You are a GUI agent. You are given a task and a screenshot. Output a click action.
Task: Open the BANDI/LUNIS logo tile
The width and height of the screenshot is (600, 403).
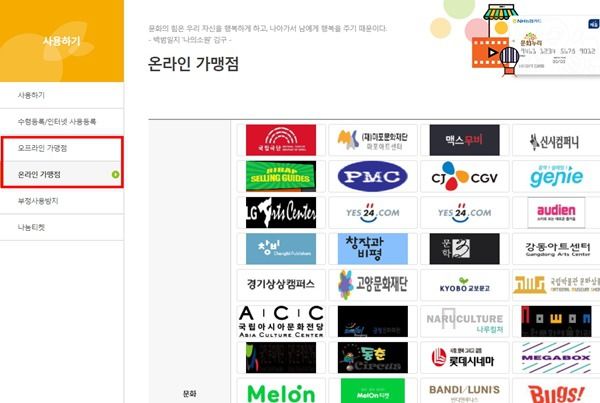tap(464, 391)
